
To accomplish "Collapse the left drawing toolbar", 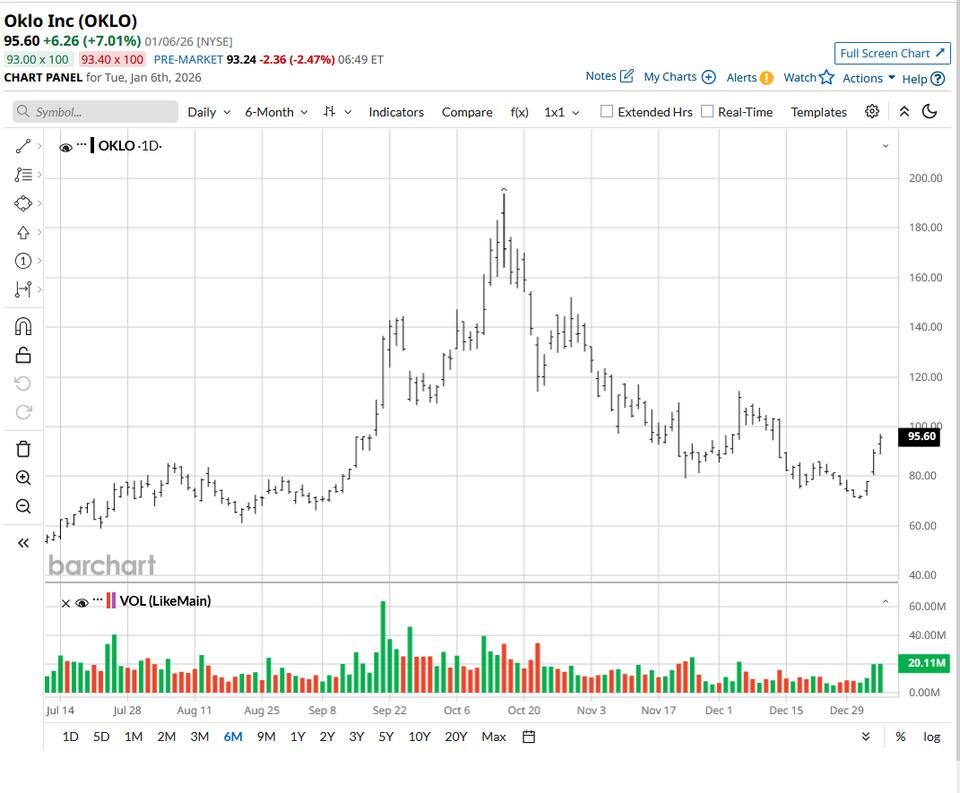I will (x=23, y=542).
